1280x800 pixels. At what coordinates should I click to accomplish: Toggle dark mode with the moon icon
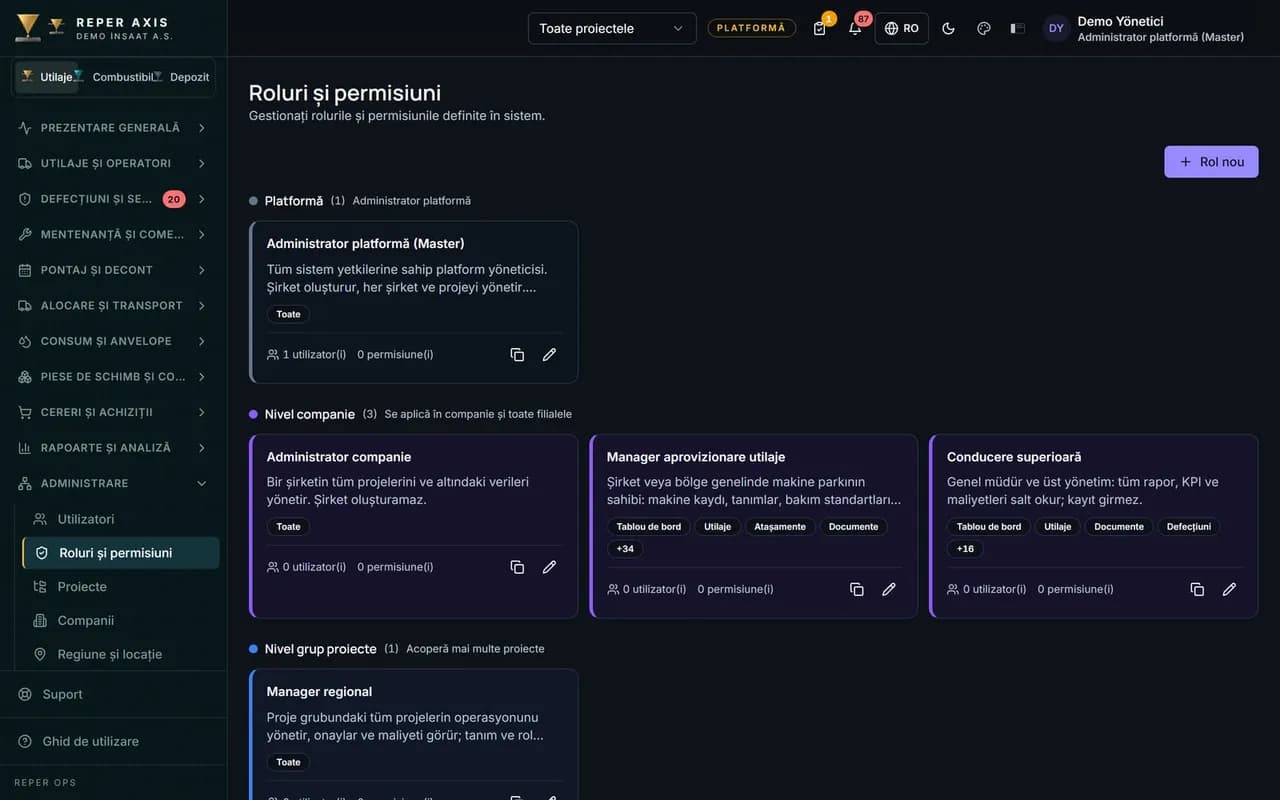[x=948, y=28]
